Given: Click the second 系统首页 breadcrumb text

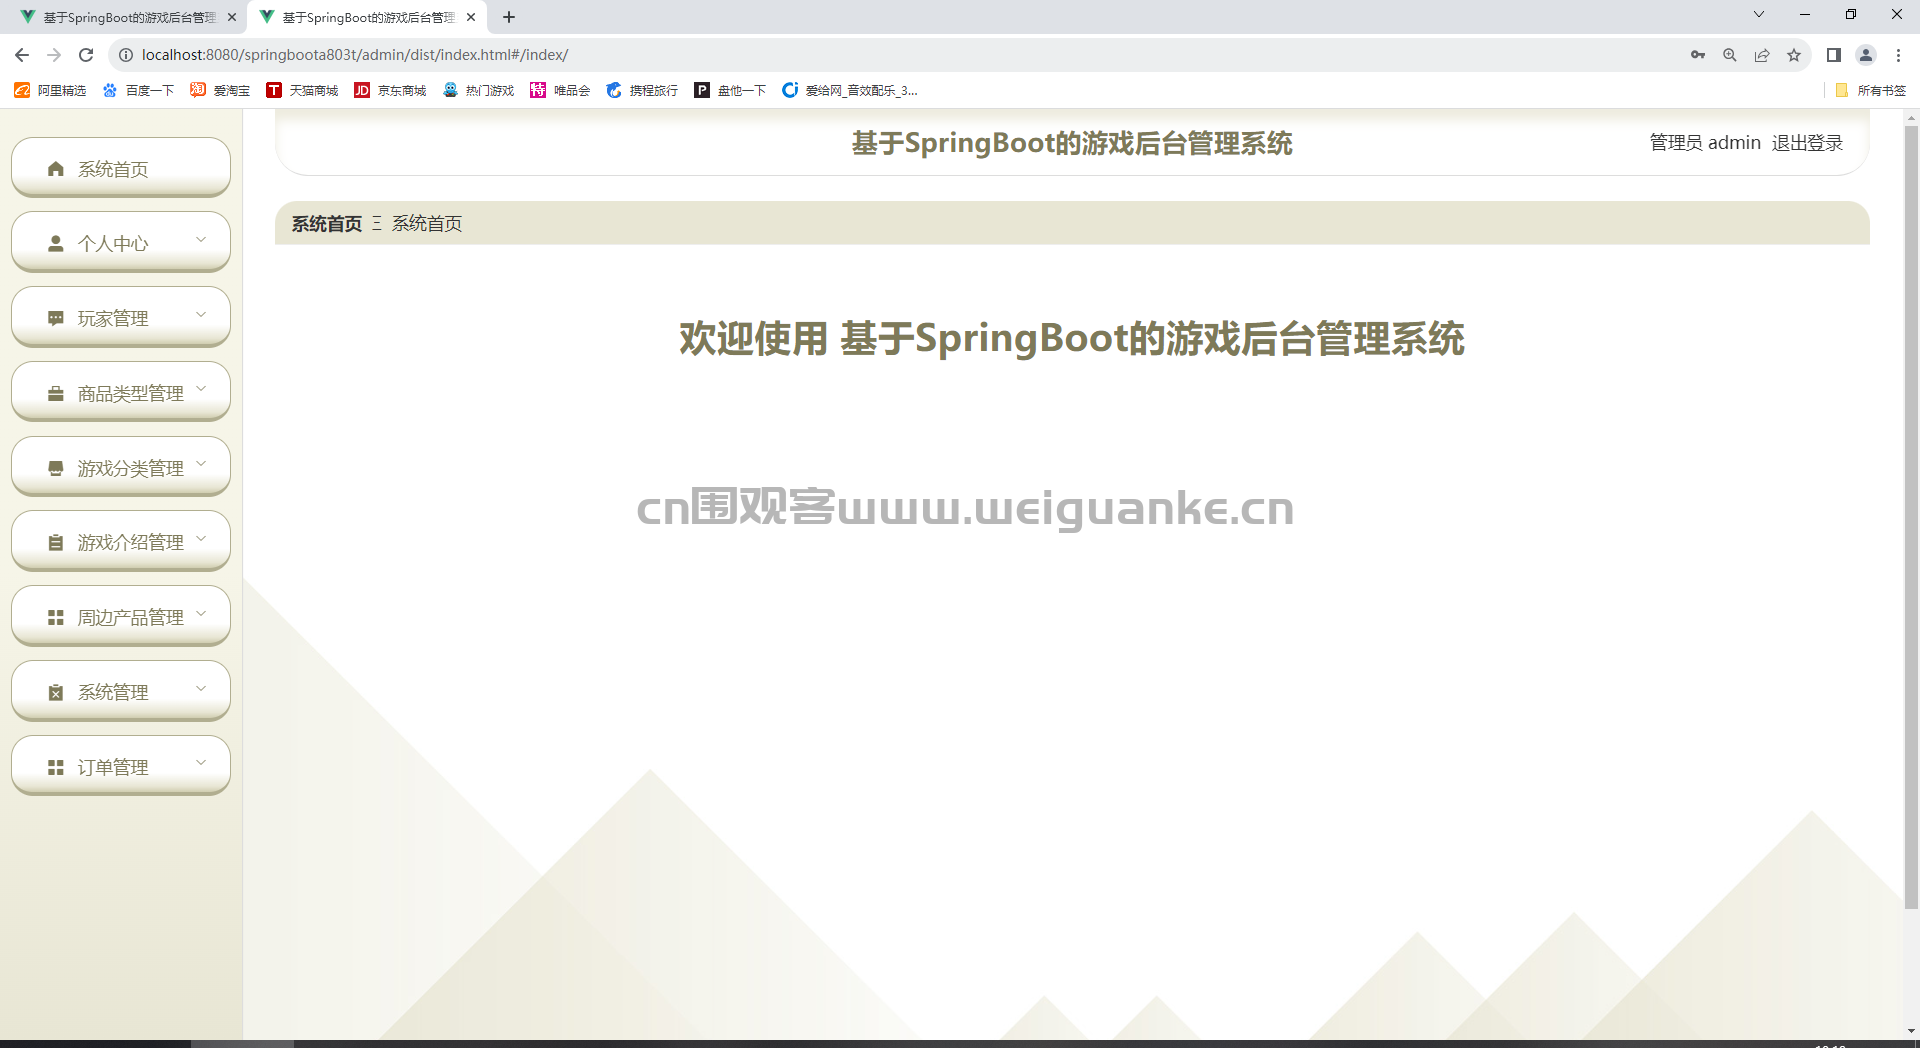Looking at the screenshot, I should (x=427, y=224).
